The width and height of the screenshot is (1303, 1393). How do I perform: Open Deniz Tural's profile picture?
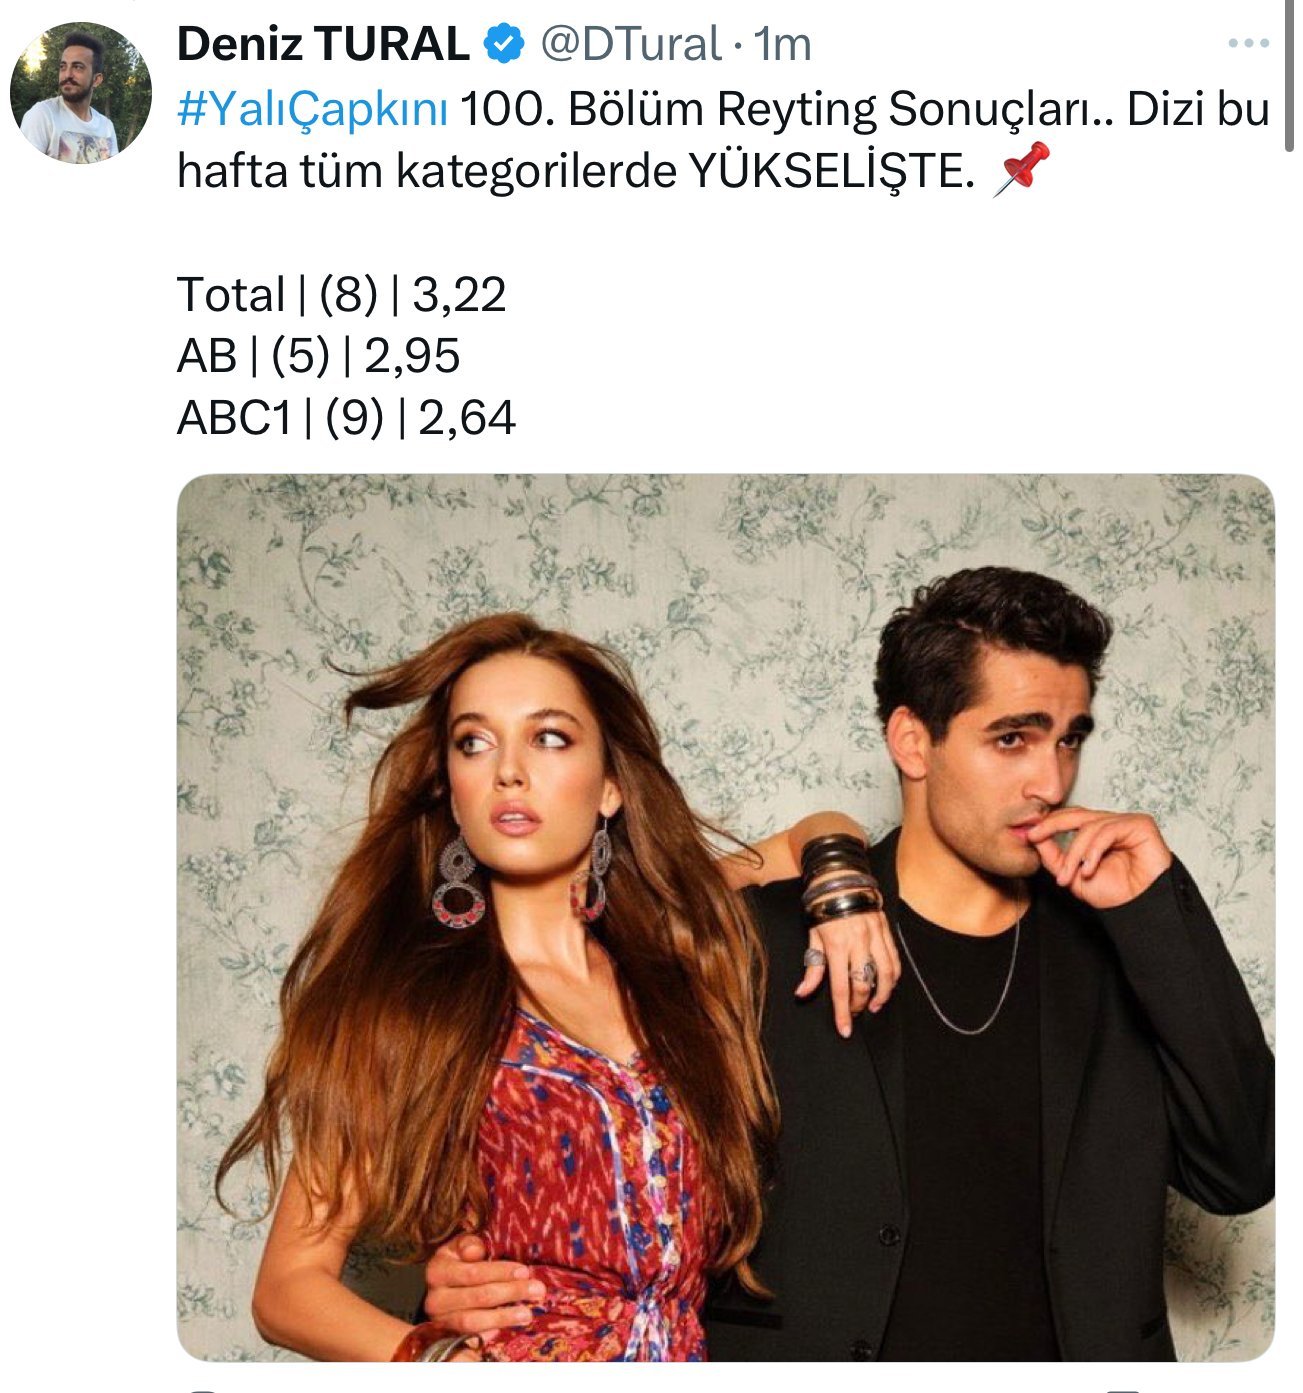pos(80,93)
